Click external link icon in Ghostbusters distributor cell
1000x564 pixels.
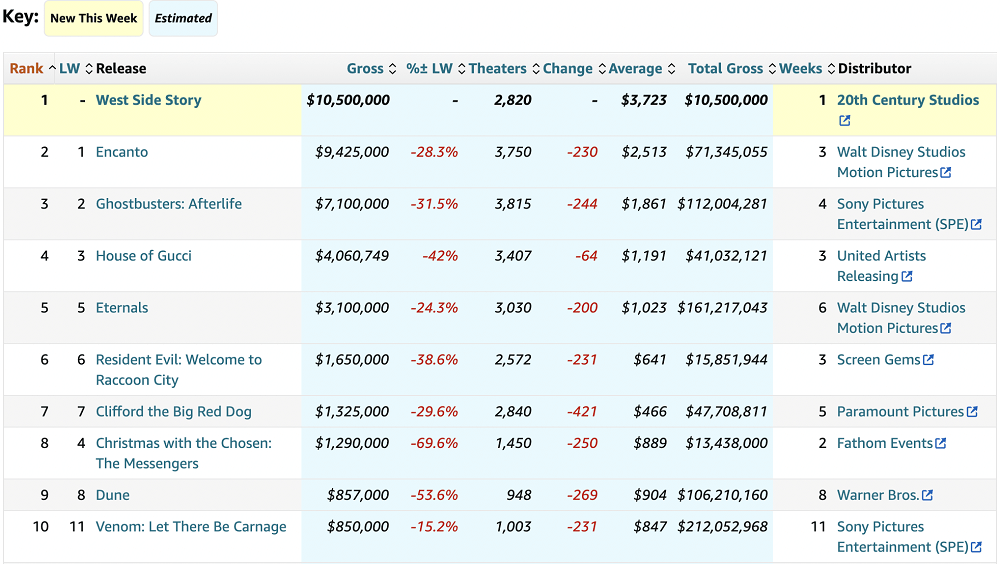coord(976,225)
